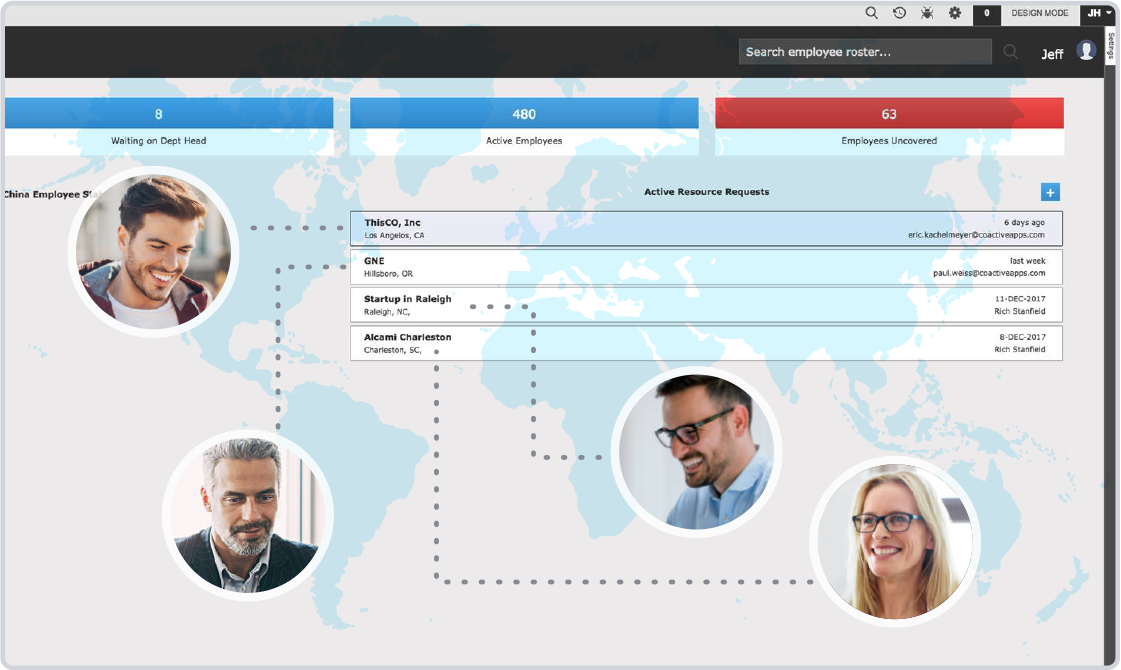Select the GNE Hillsboro request row
The width and height of the screenshot is (1121, 670).
coord(706,267)
